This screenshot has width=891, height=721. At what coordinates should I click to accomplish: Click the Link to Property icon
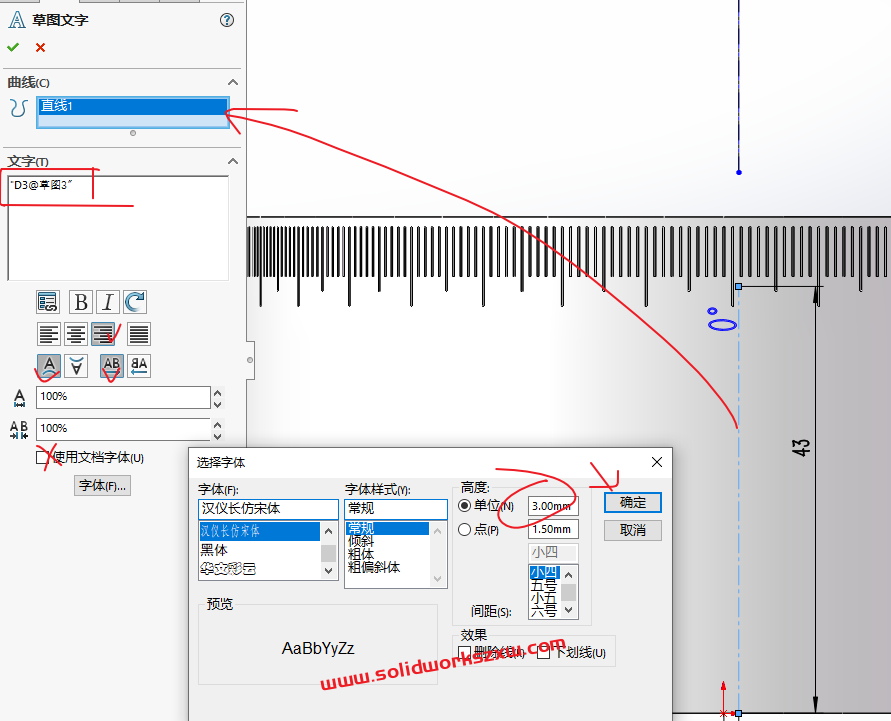click(x=48, y=302)
